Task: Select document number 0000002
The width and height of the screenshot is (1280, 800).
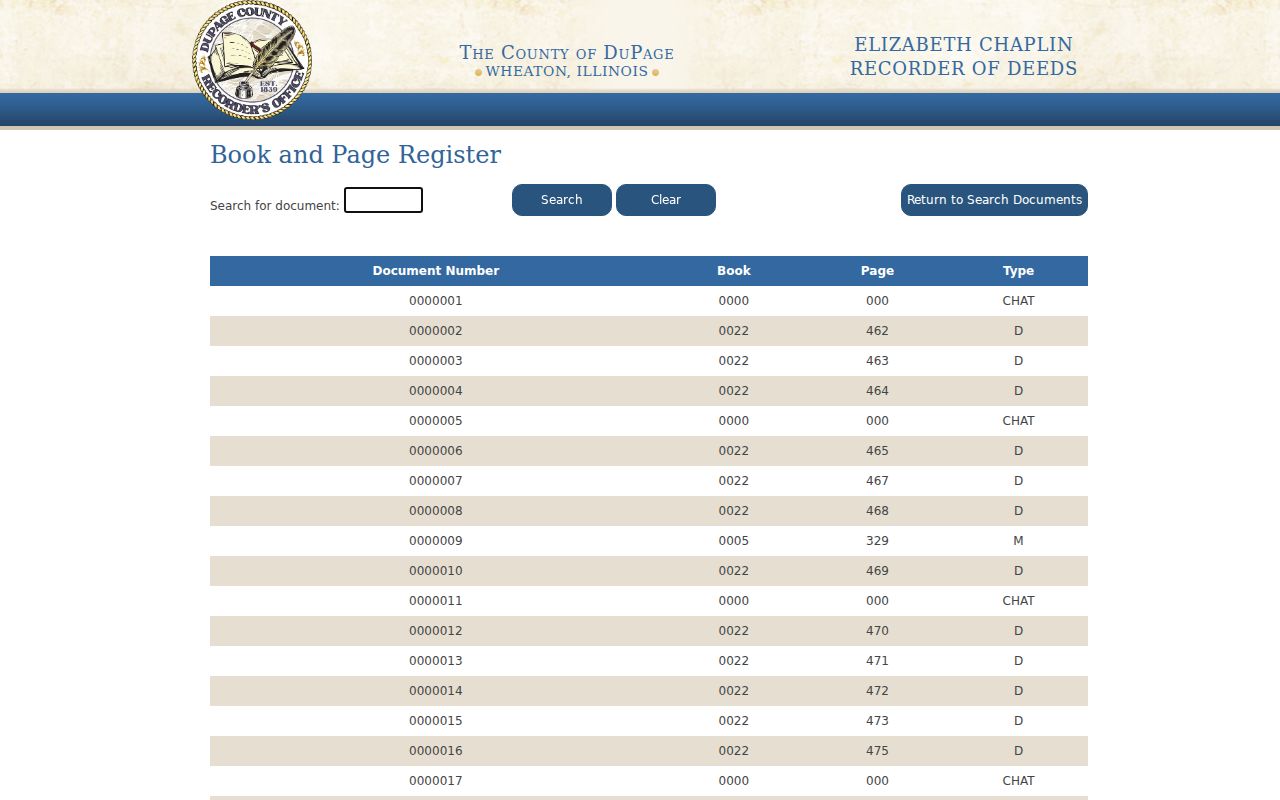Action: [436, 331]
